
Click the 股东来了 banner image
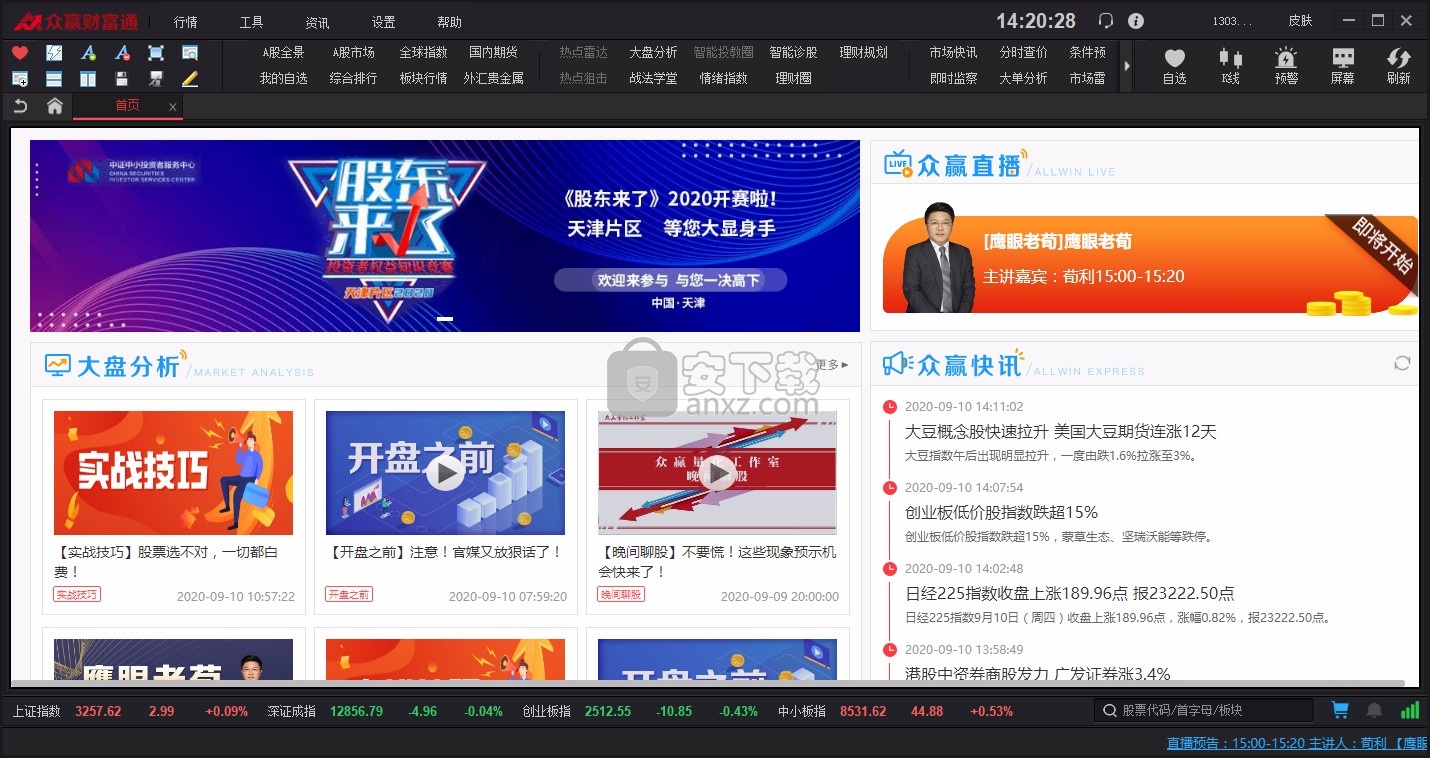tap(445, 235)
